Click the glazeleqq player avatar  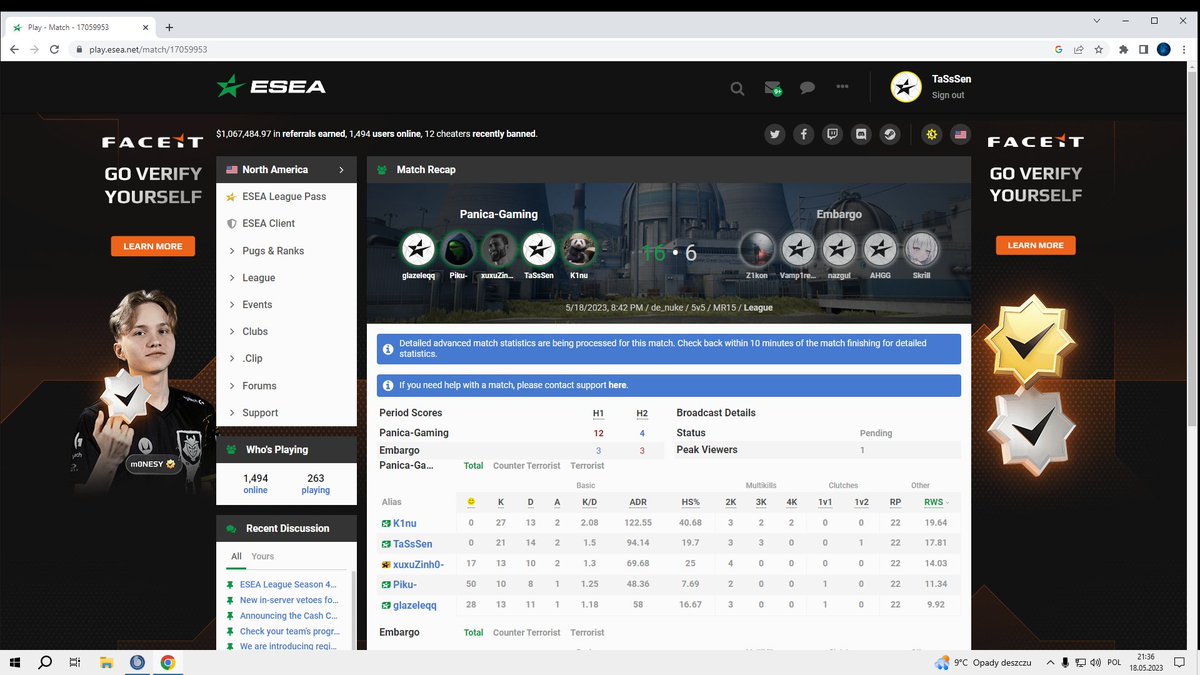click(418, 249)
